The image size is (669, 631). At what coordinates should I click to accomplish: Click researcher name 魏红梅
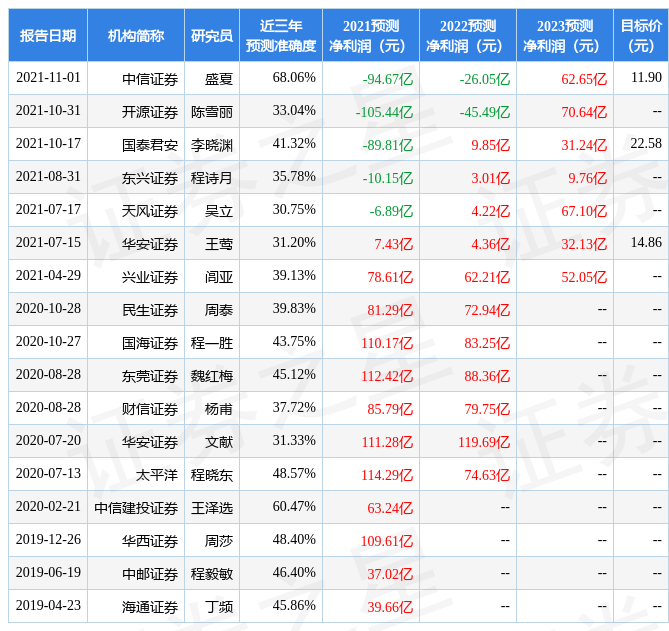pyautogui.click(x=212, y=376)
